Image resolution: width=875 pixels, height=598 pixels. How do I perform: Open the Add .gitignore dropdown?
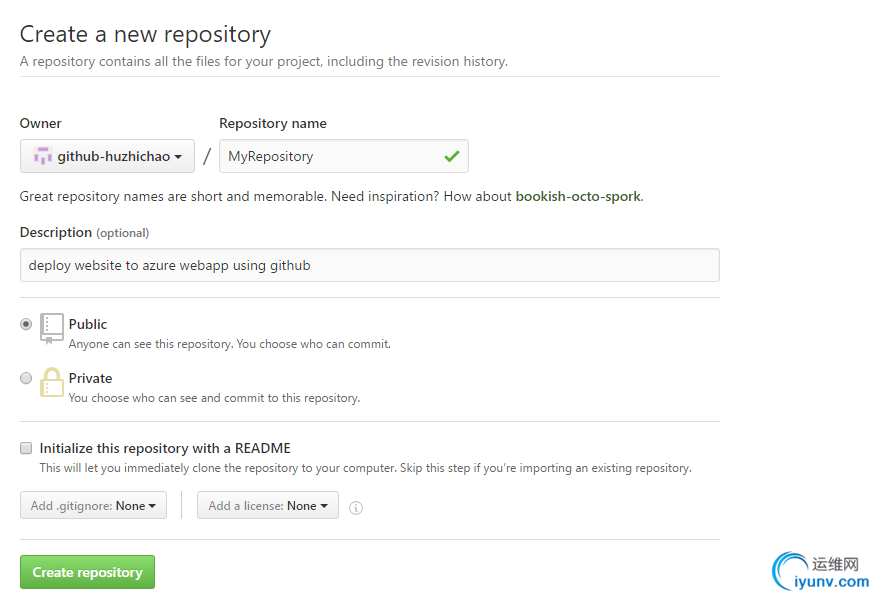coord(93,505)
